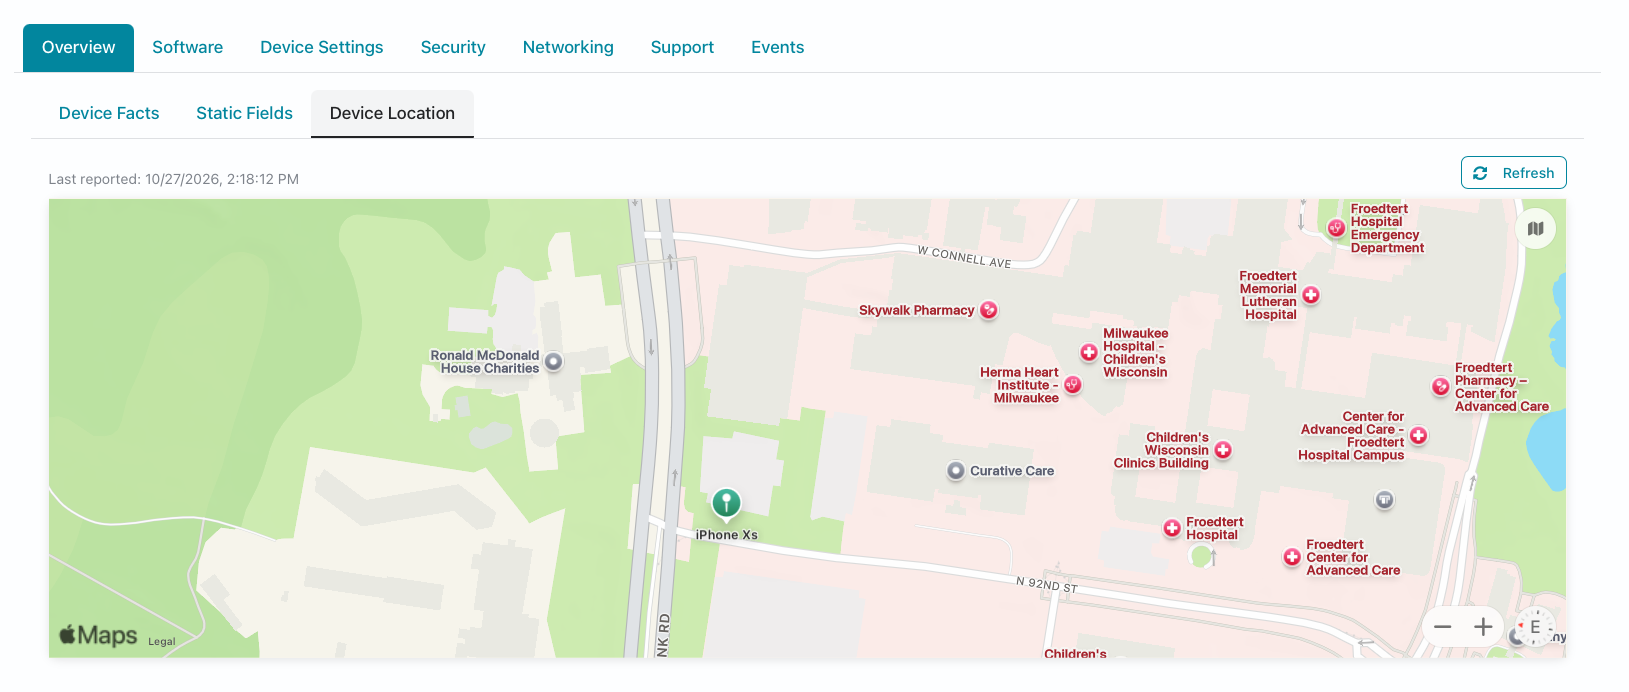The image size is (1629, 692).
Task: Select the Ronald McDonald House Charities marker
Action: click(553, 361)
